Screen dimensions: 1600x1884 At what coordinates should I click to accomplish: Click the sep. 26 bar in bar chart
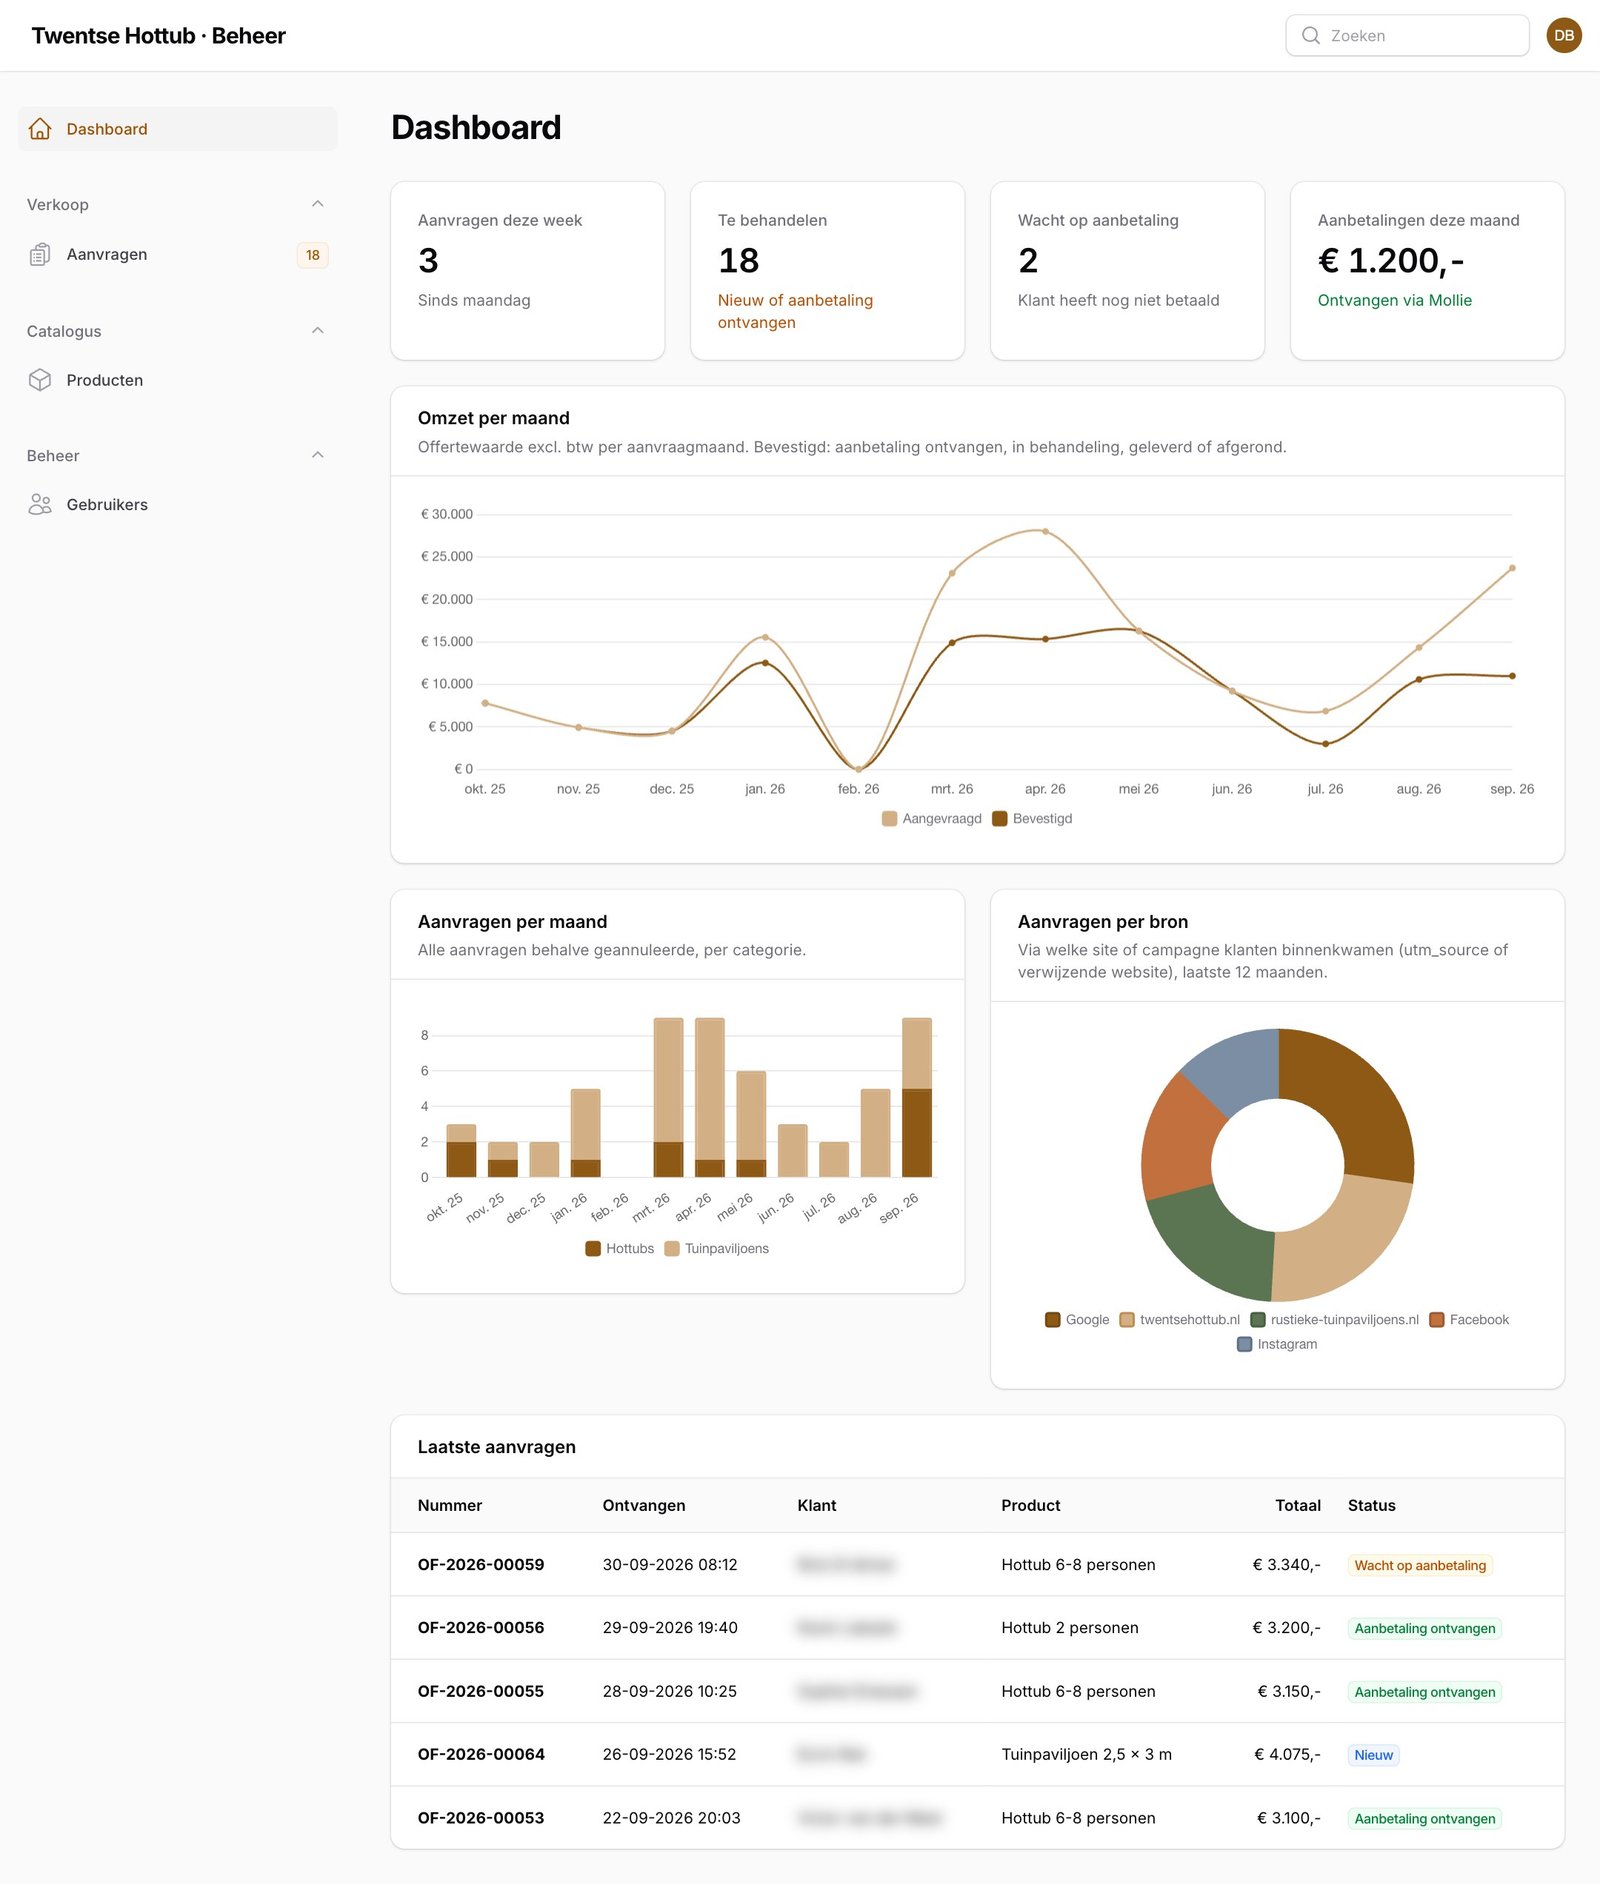(x=916, y=1098)
